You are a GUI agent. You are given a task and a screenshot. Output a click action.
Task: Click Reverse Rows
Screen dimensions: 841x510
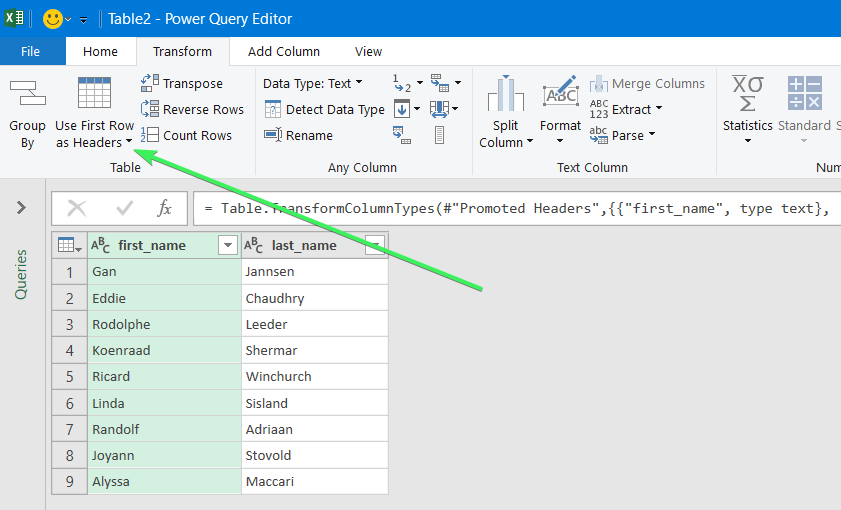[x=192, y=109]
